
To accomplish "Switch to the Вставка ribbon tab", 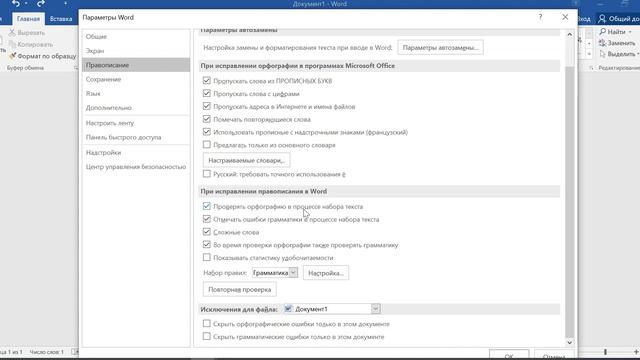I will pyautogui.click(x=61, y=19).
